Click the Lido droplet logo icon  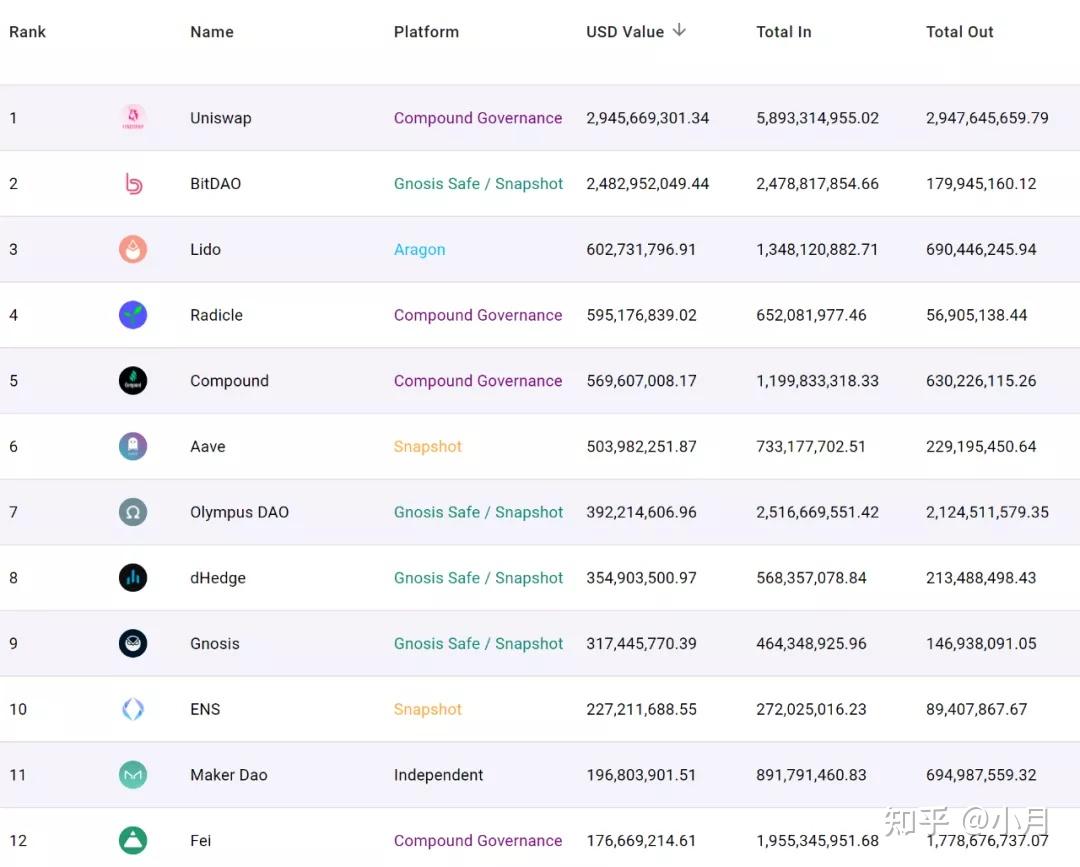click(x=133, y=250)
